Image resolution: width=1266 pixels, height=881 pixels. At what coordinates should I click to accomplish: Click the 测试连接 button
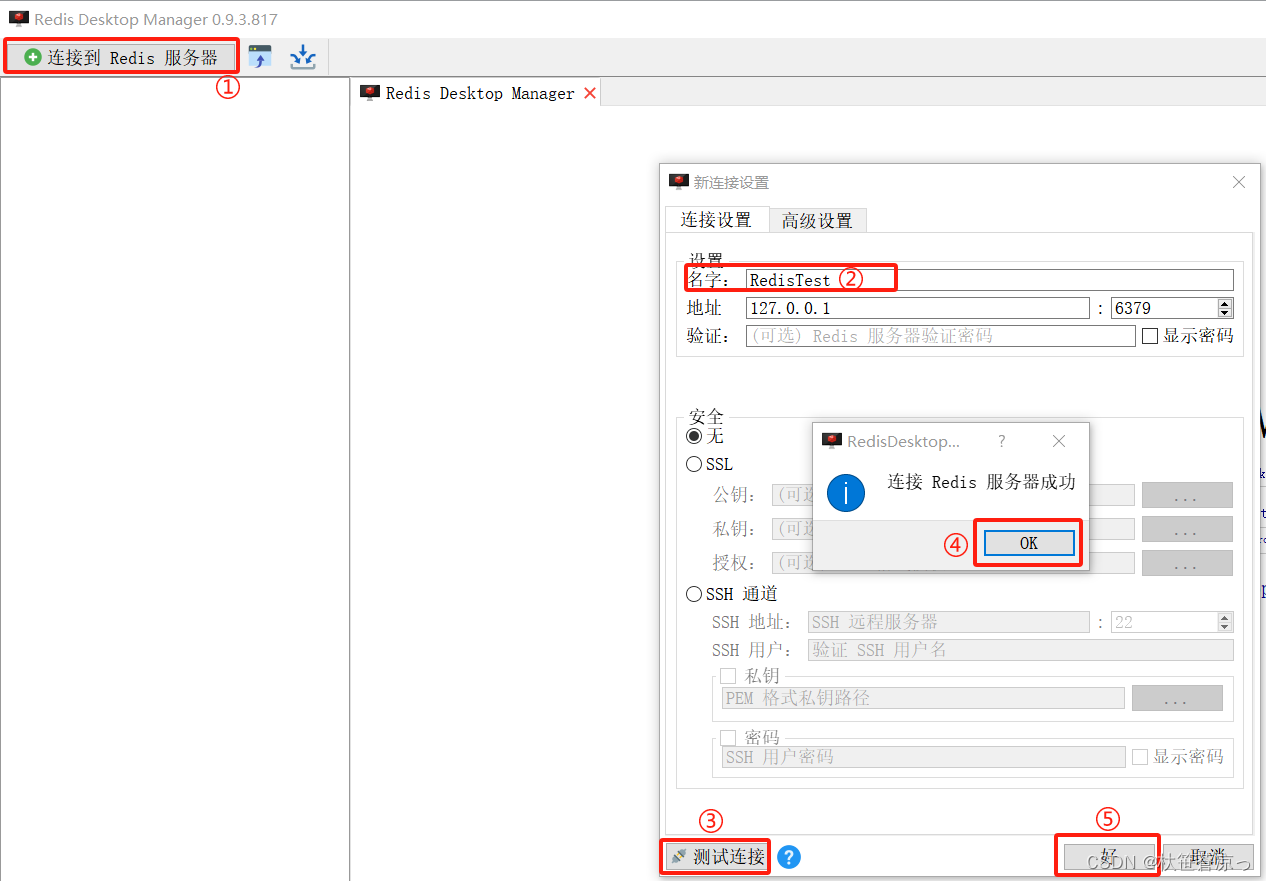click(717, 857)
